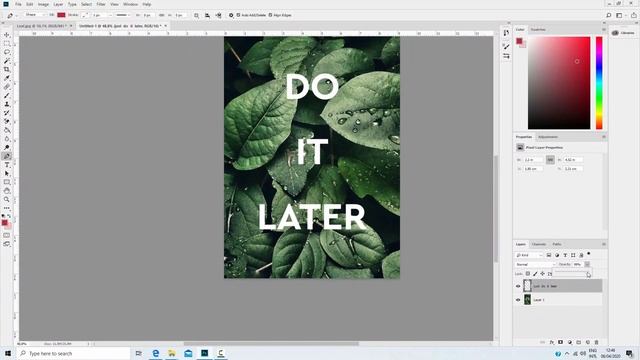Screen dimensions: 640x360
Task: Select the Layer 1 thumbnail
Action: click(527, 300)
